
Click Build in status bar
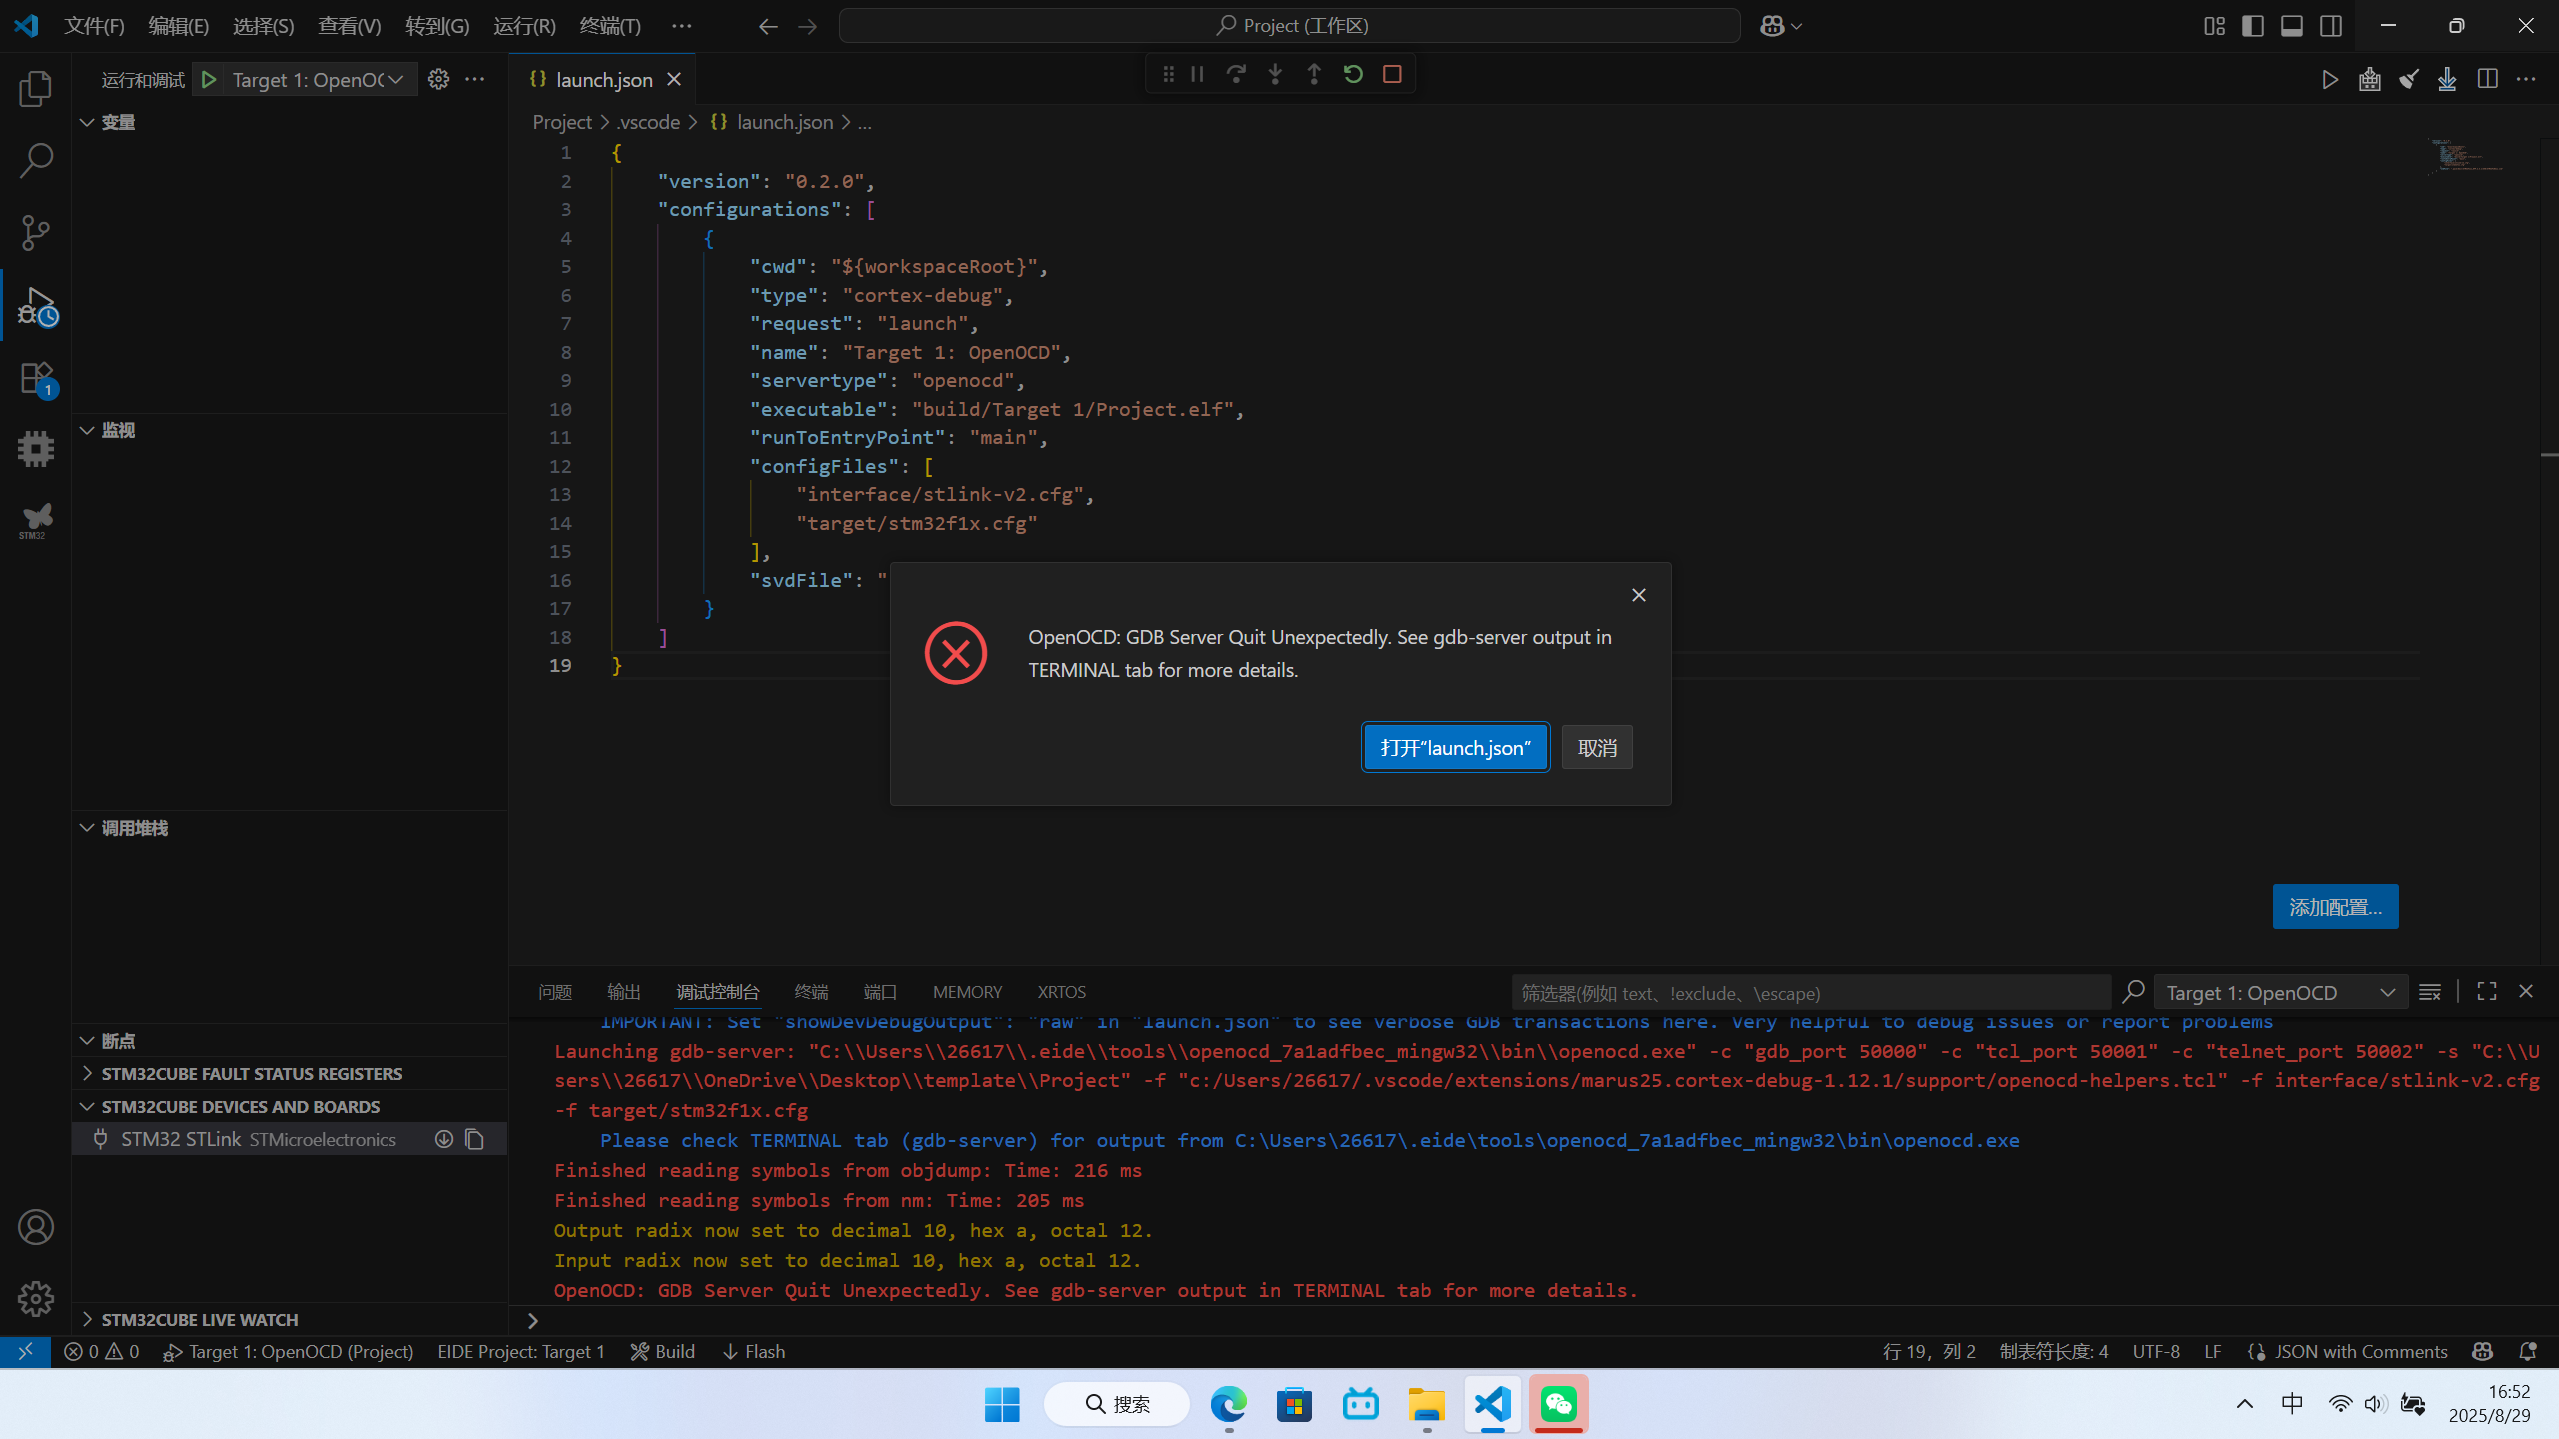coord(662,1352)
